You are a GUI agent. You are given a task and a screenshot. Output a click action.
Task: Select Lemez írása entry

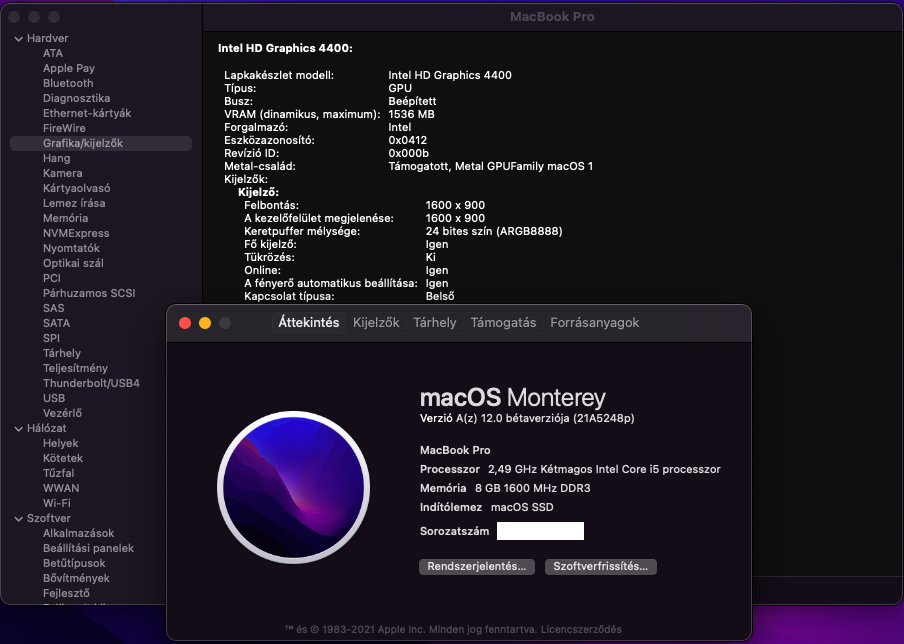click(74, 203)
